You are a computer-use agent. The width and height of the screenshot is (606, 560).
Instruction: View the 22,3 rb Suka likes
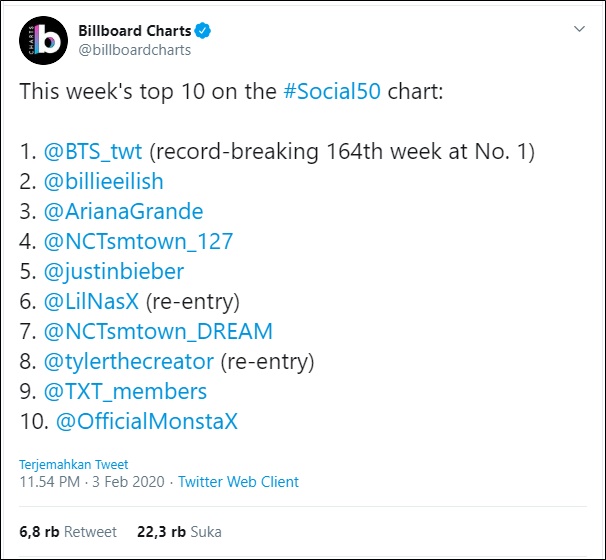point(179,532)
